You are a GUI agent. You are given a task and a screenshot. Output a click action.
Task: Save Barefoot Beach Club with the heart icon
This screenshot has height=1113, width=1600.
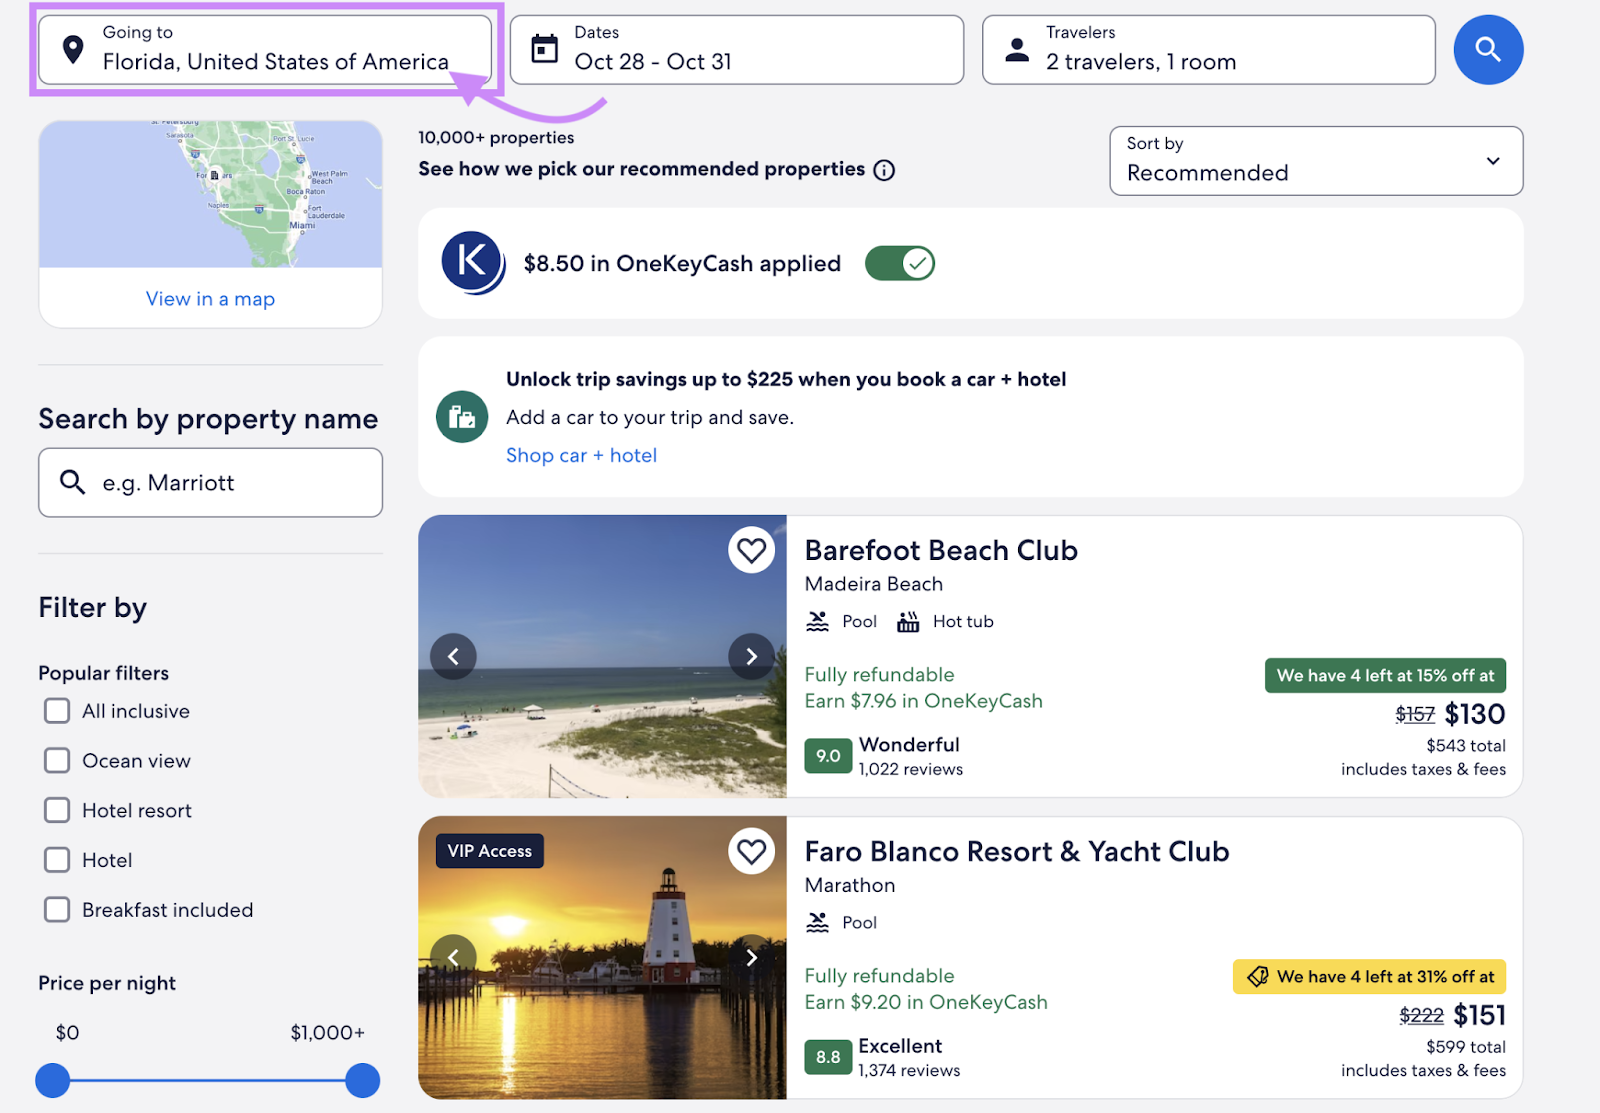[752, 550]
